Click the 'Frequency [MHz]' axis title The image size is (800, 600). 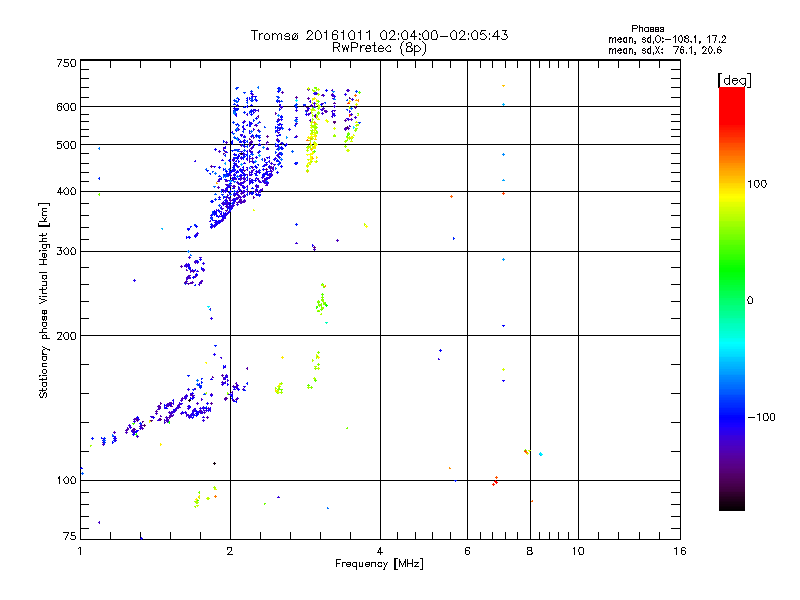click(x=379, y=564)
